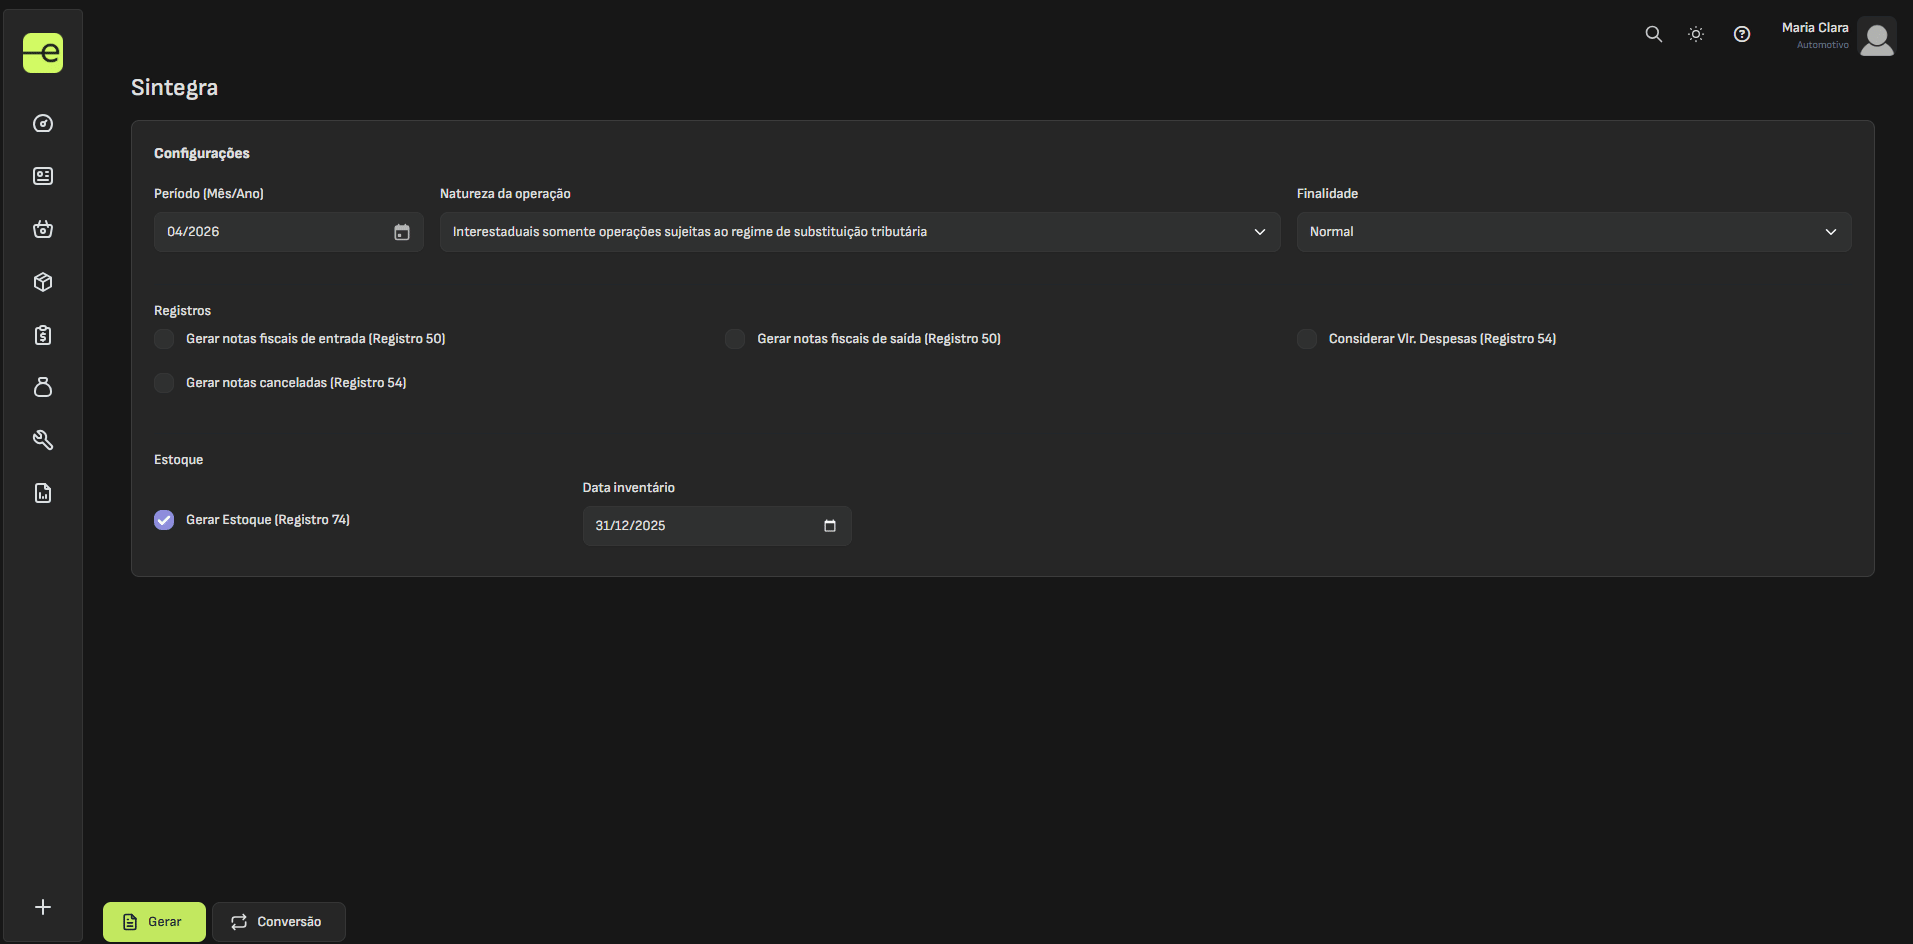The height and width of the screenshot is (944, 1913).
Task: Click the Gerar button
Action: tap(154, 922)
